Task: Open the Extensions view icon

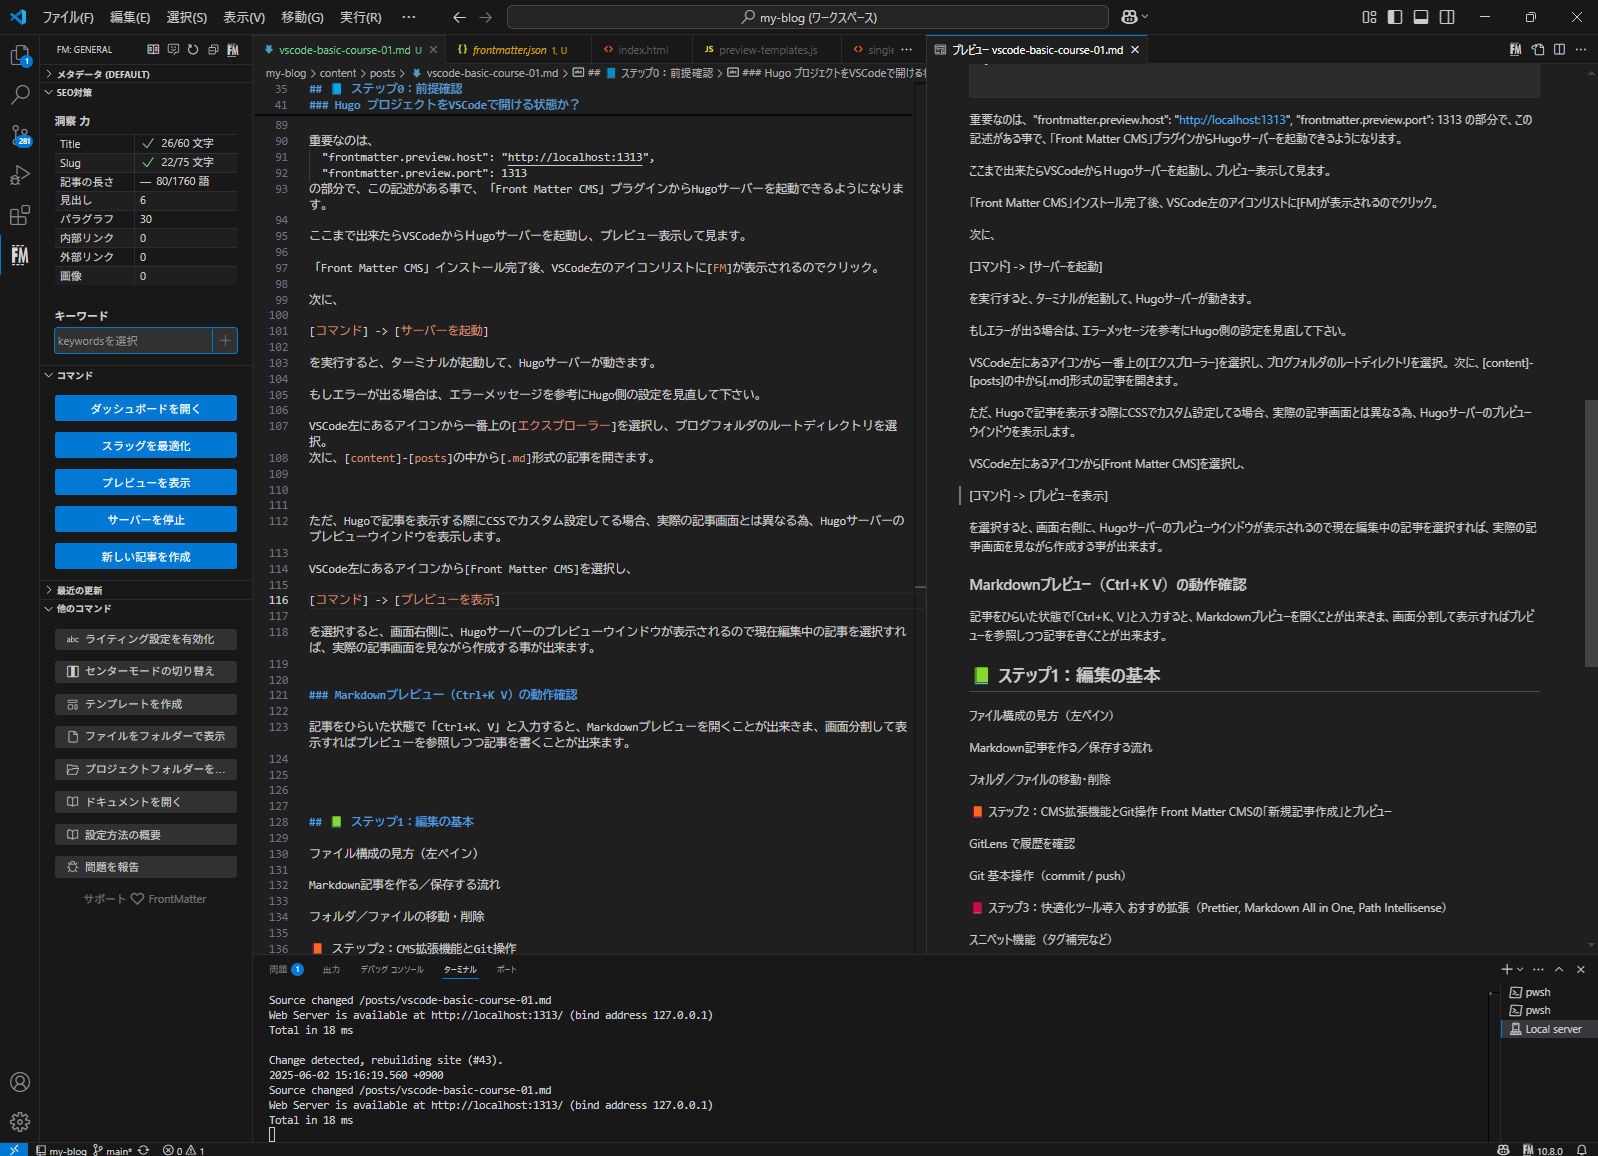Action: coord(20,215)
